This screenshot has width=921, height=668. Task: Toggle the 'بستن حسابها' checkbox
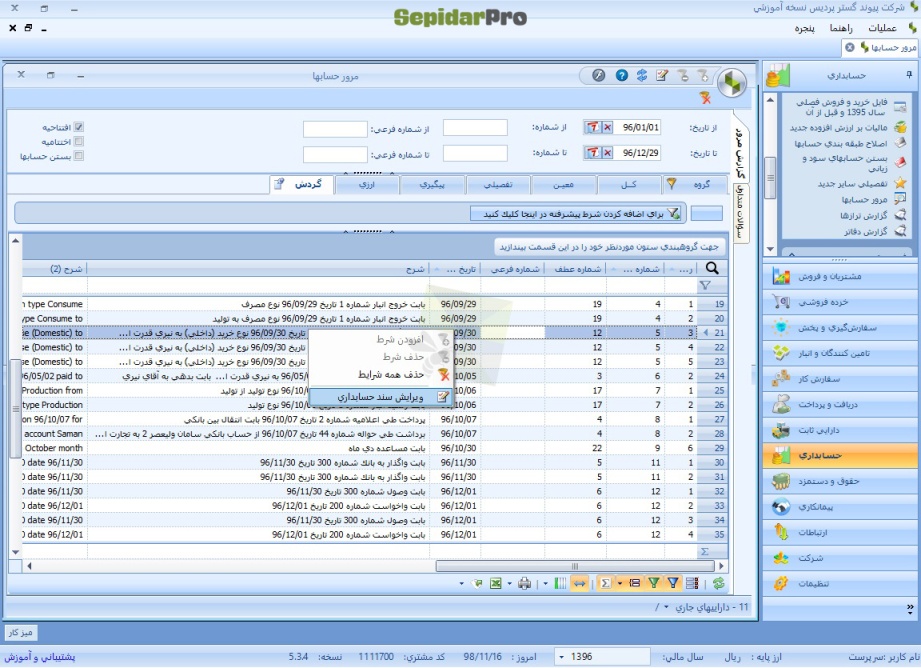(x=79, y=156)
